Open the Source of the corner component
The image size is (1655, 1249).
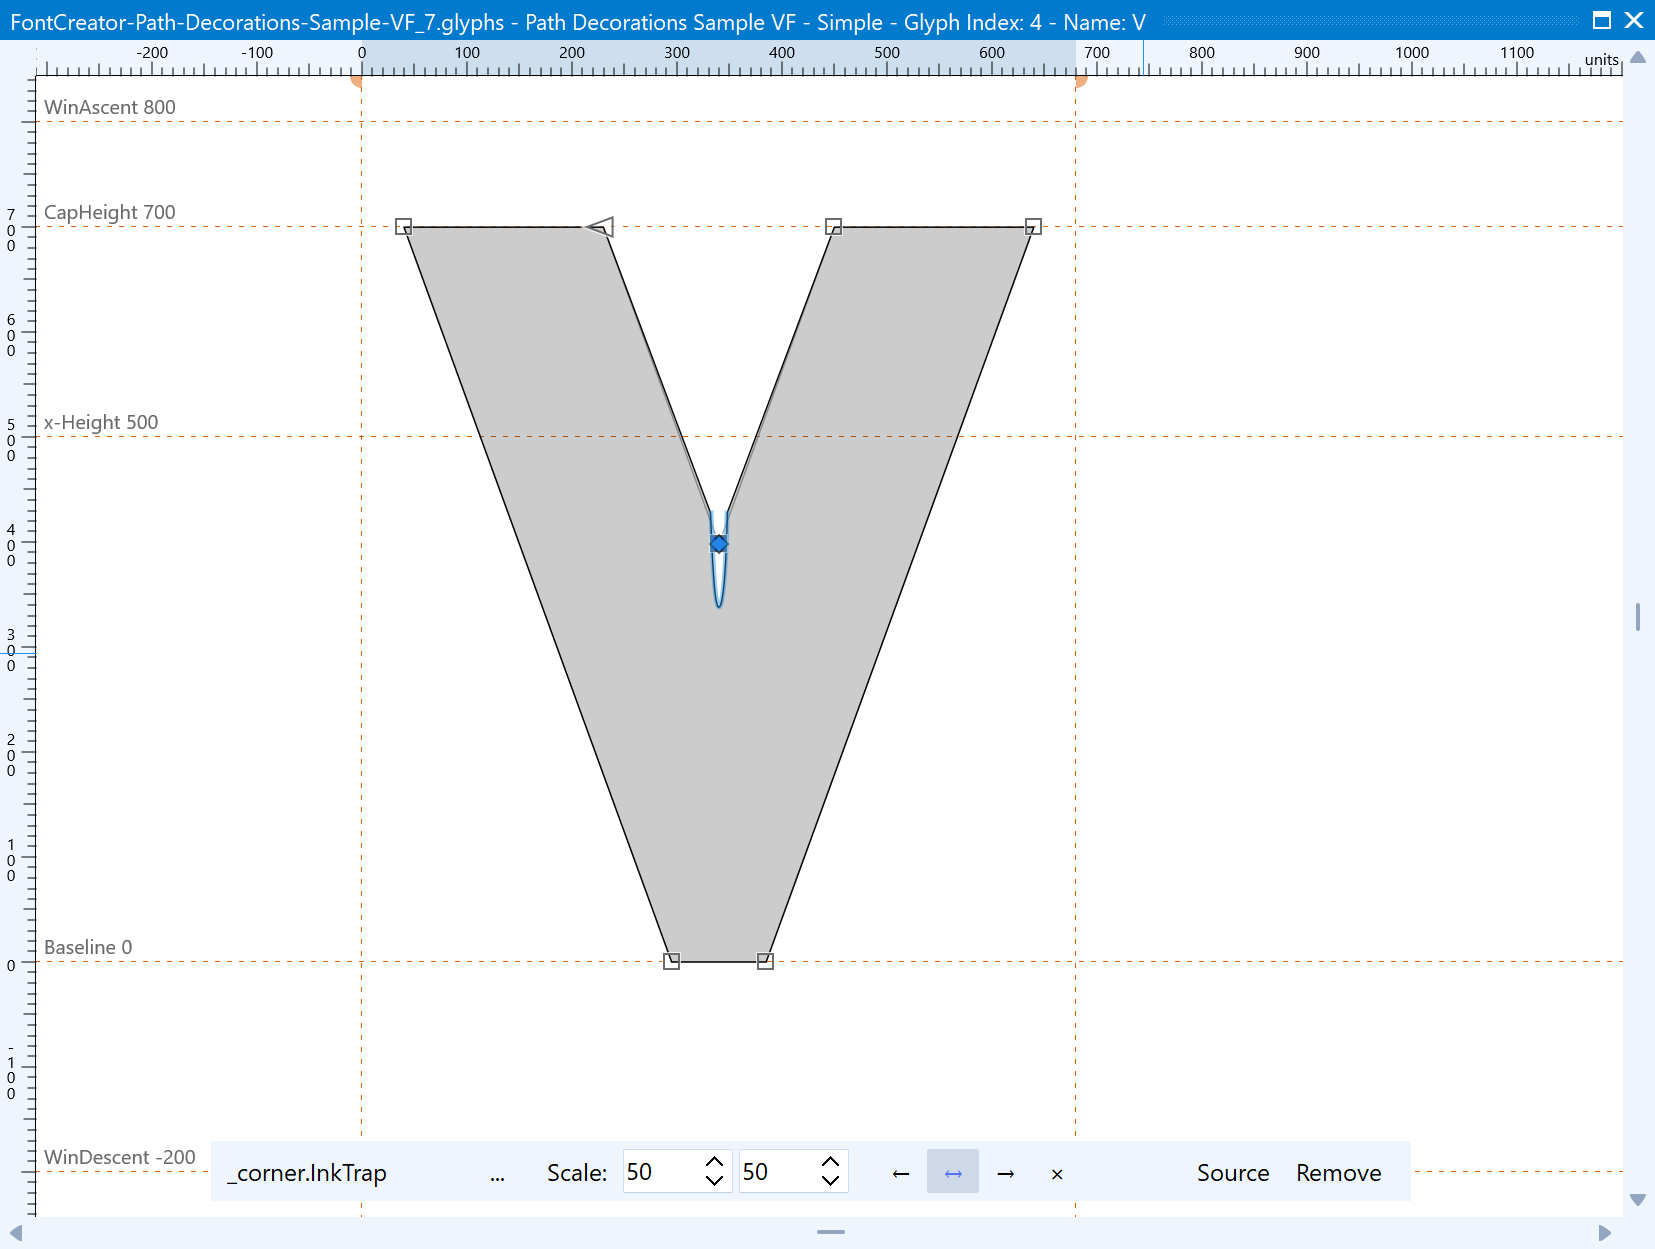click(1233, 1173)
